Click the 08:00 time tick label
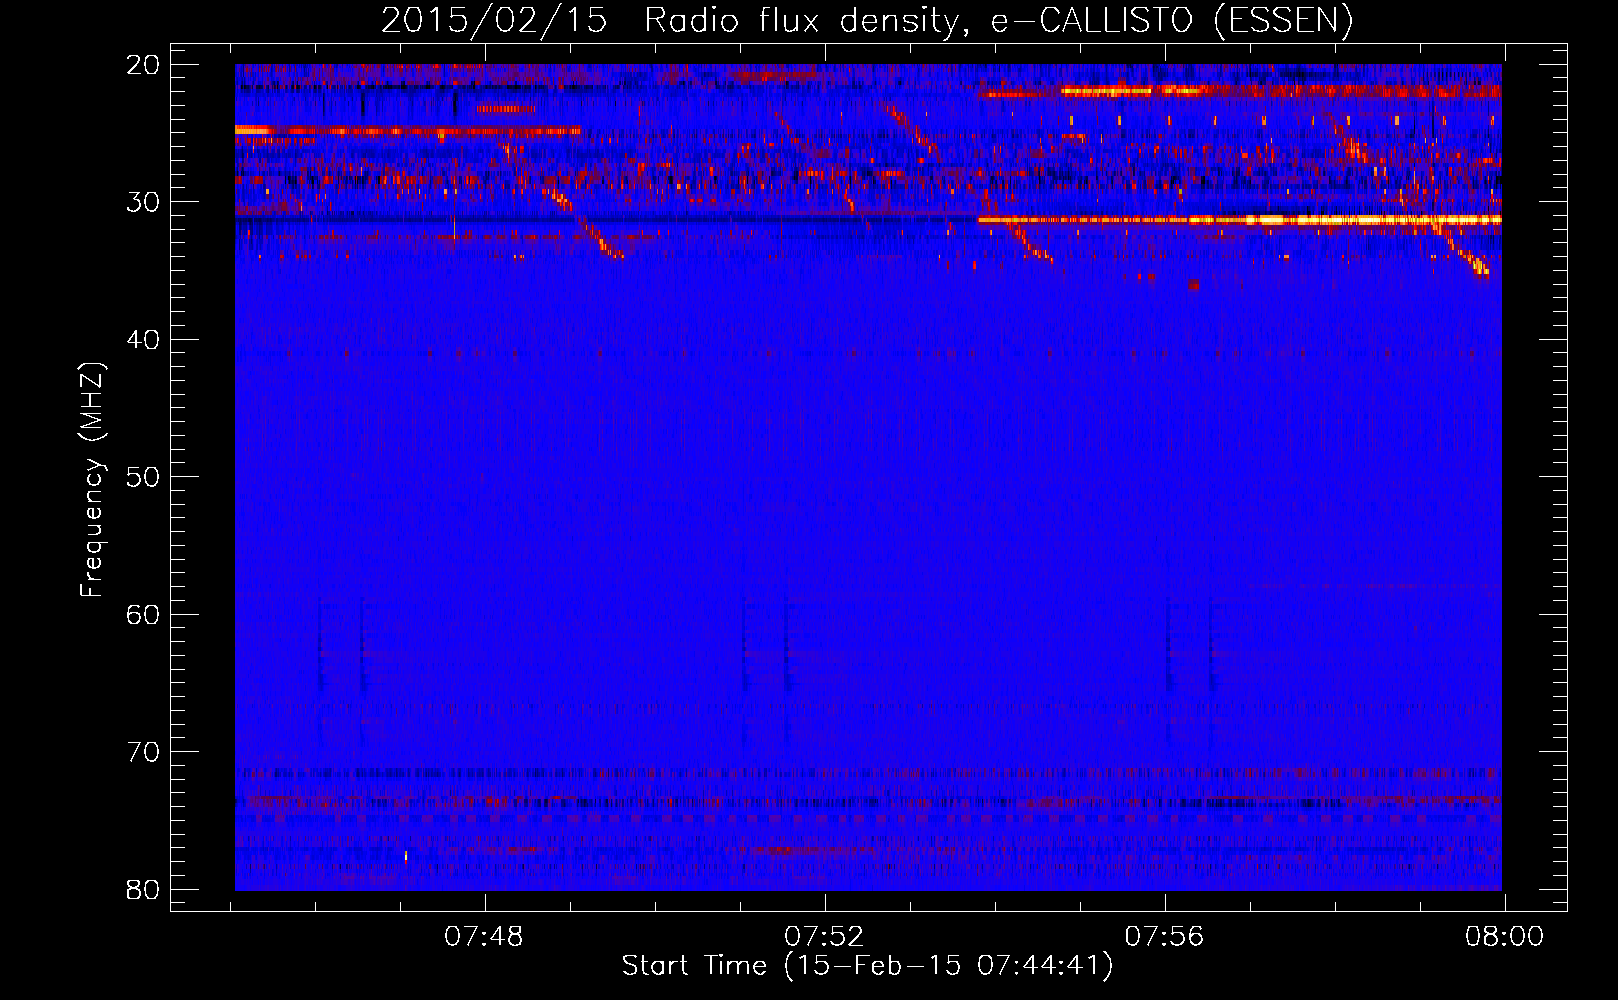This screenshot has width=1618, height=1000. tap(1505, 937)
